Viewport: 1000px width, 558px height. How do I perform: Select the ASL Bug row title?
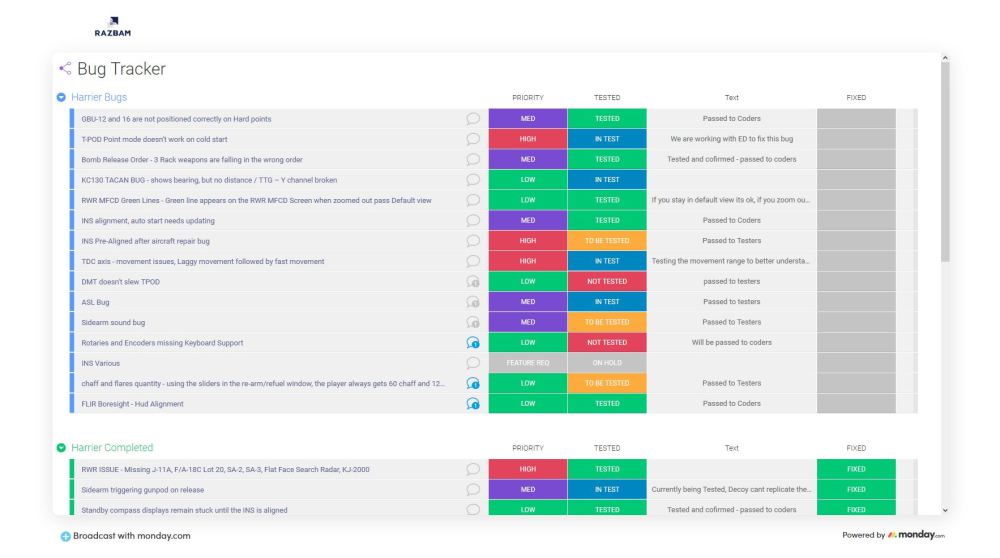96,302
